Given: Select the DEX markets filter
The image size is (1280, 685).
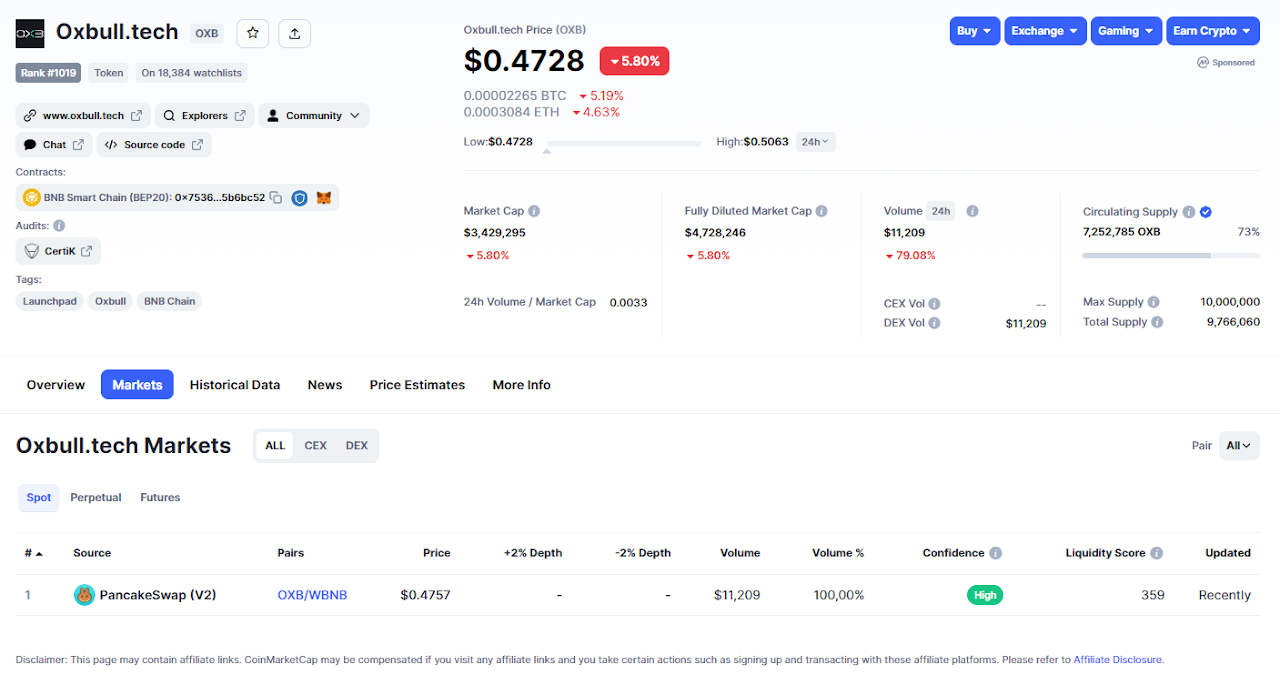Looking at the screenshot, I should pos(357,446).
